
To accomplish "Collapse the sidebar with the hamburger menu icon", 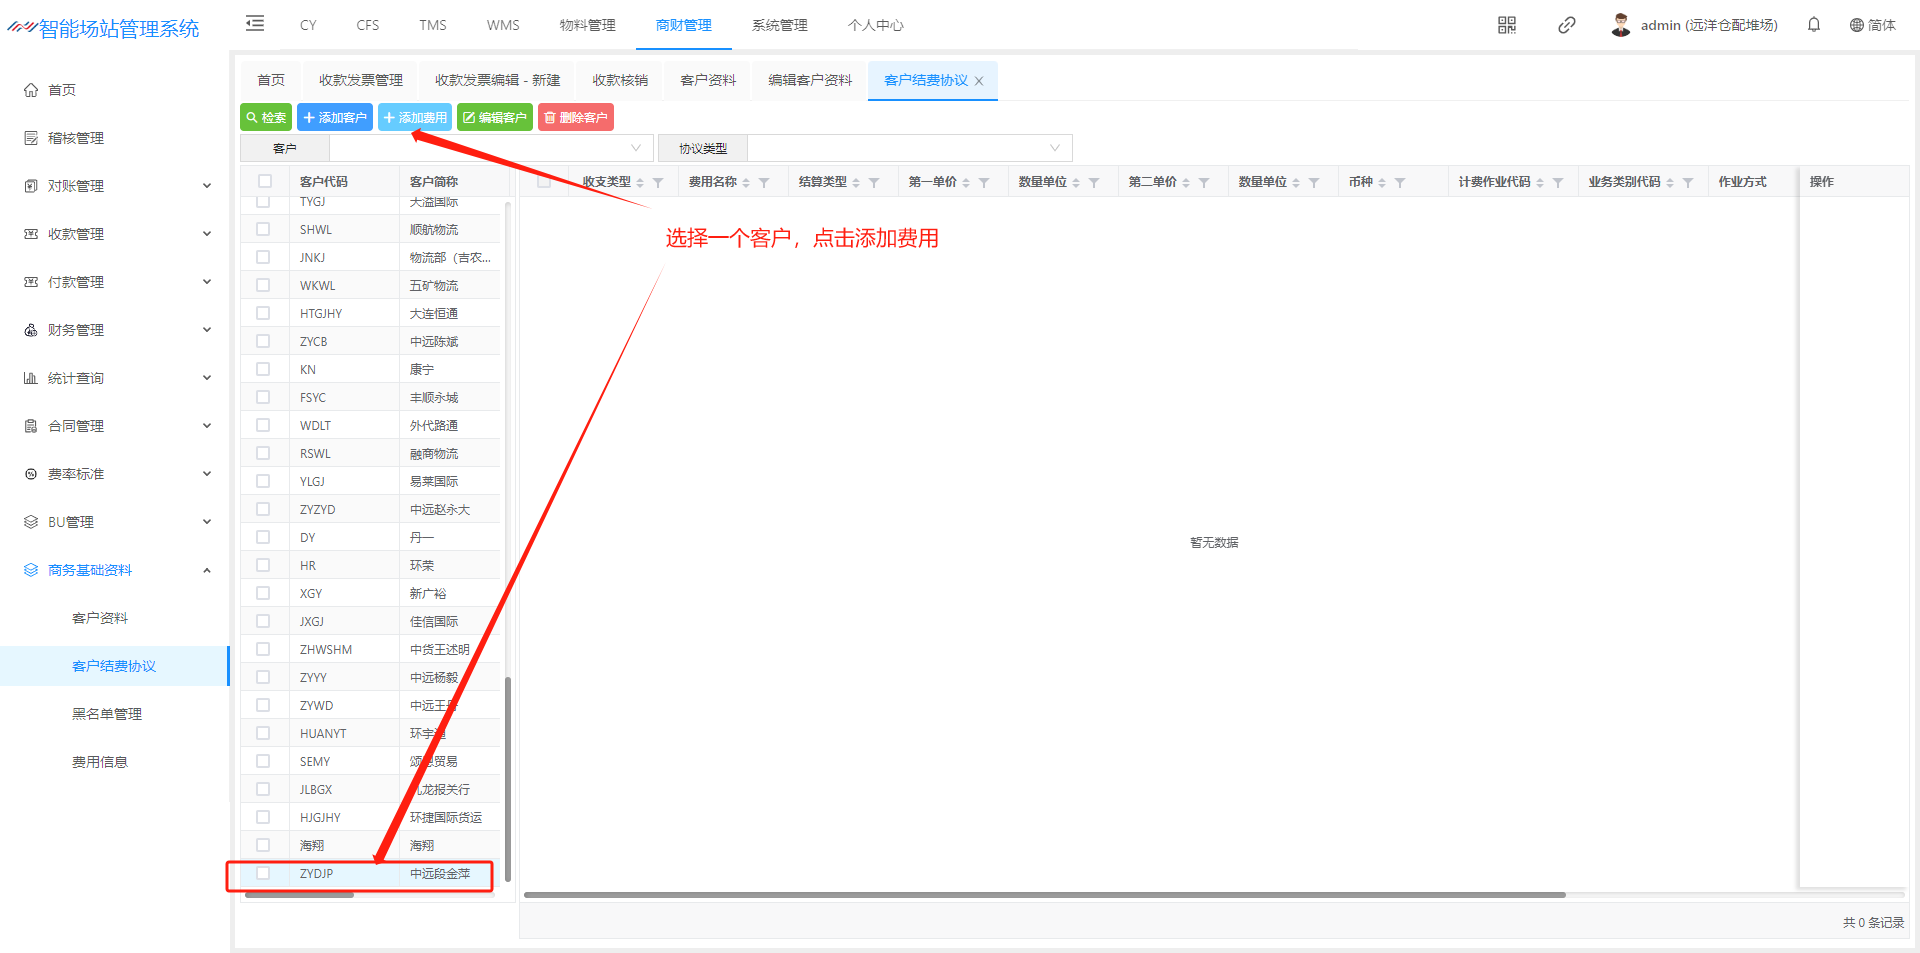I will [255, 24].
